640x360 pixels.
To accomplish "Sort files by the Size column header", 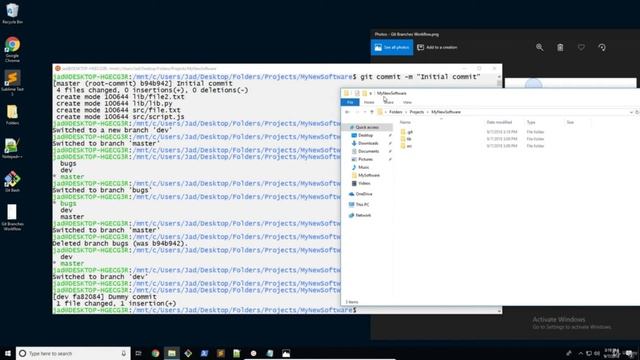I will coord(570,122).
